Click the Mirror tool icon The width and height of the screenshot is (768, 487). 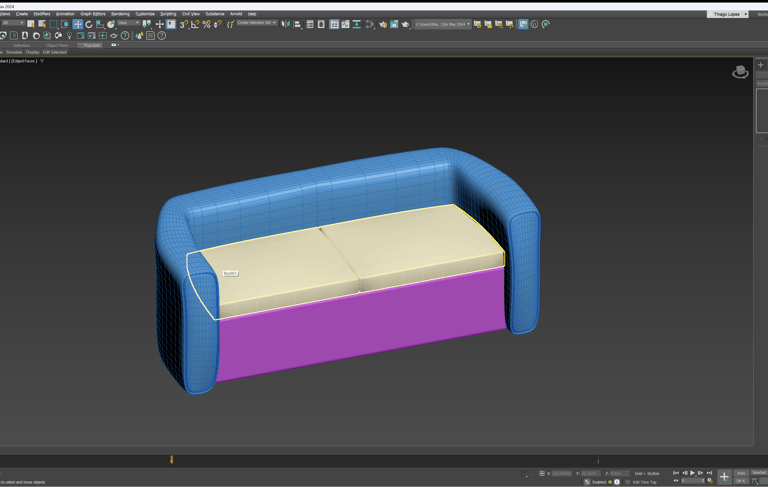point(286,24)
